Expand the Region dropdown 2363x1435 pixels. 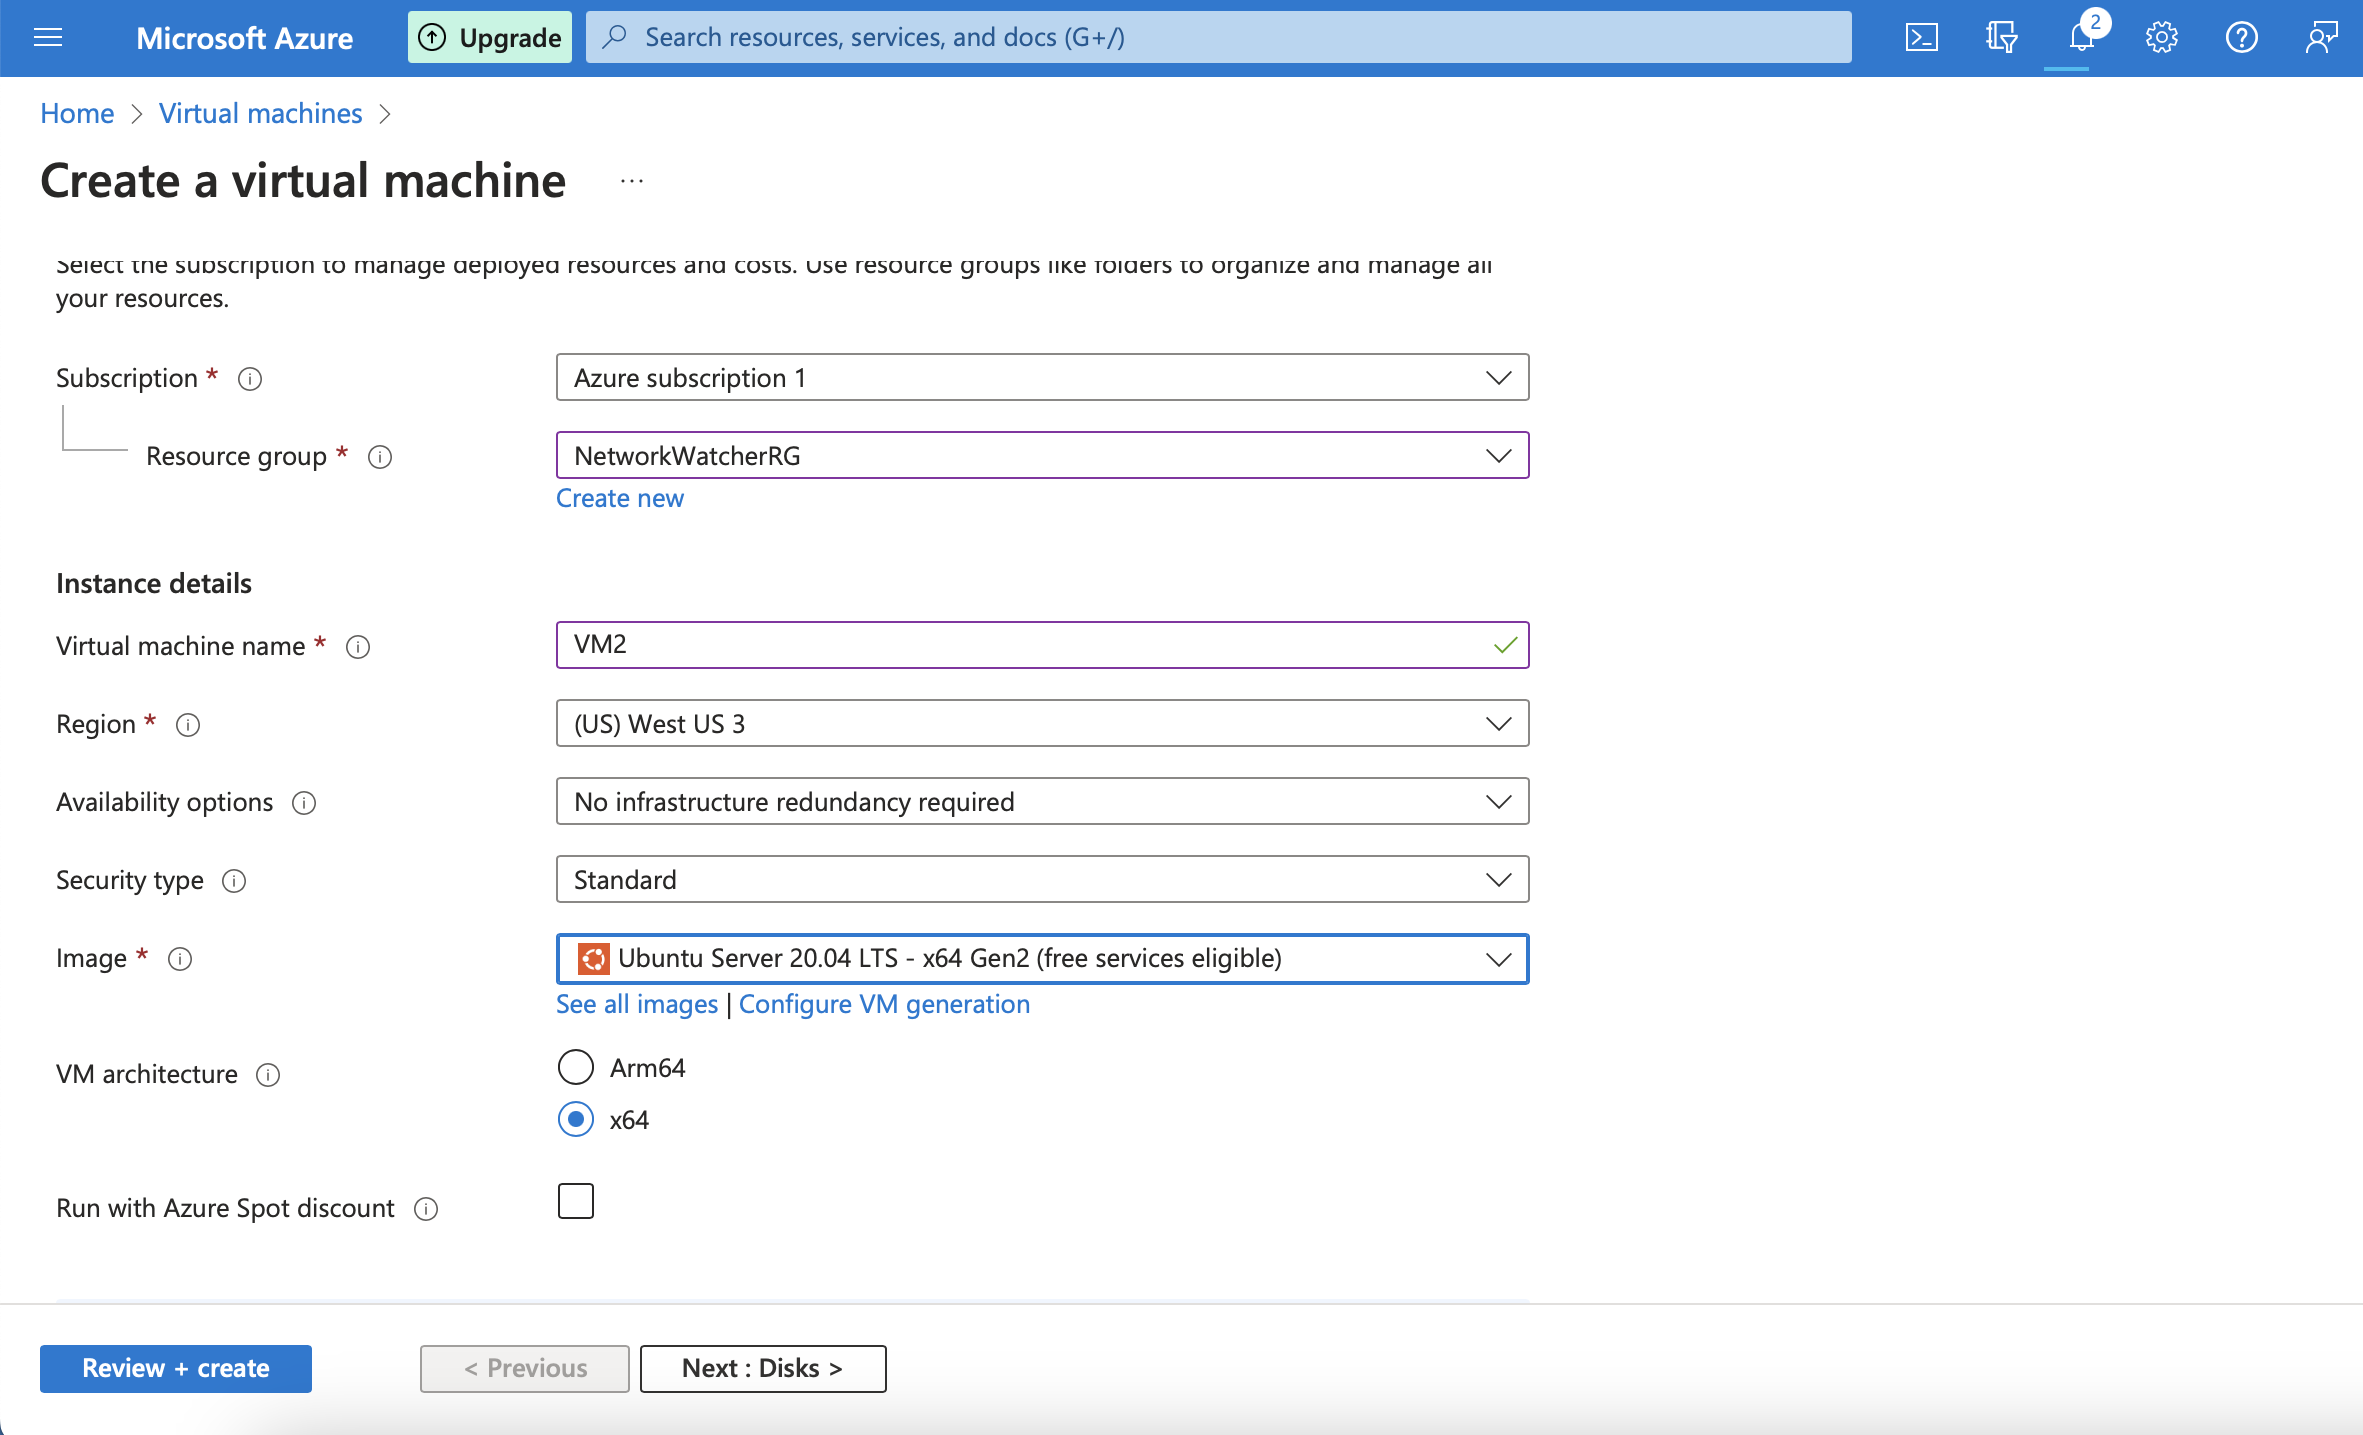[x=1041, y=723]
